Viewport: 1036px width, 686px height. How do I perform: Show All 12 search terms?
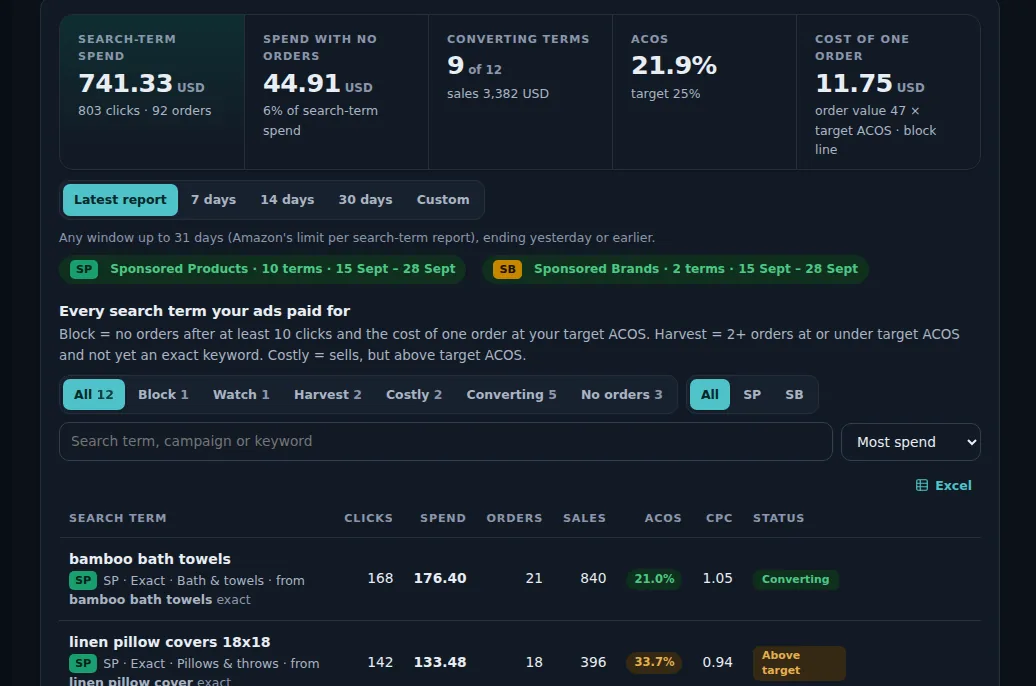94,395
